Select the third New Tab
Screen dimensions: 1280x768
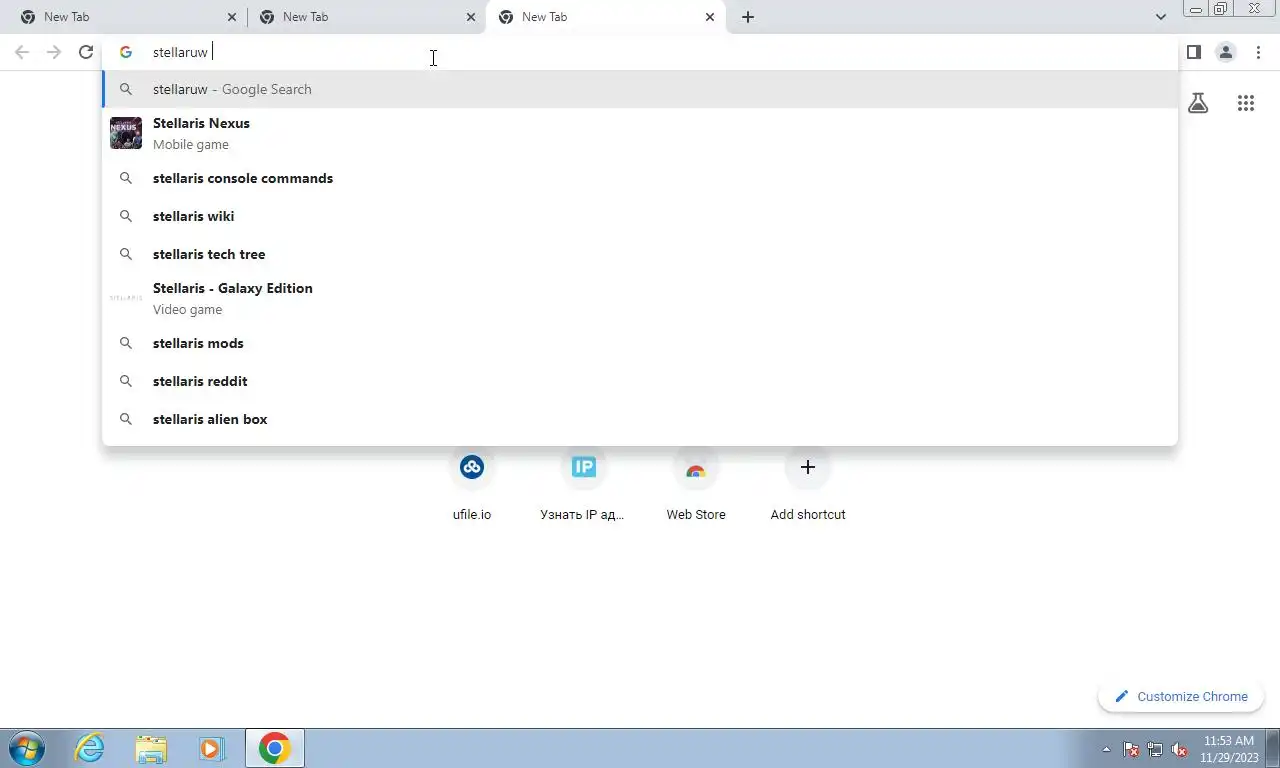coord(605,17)
